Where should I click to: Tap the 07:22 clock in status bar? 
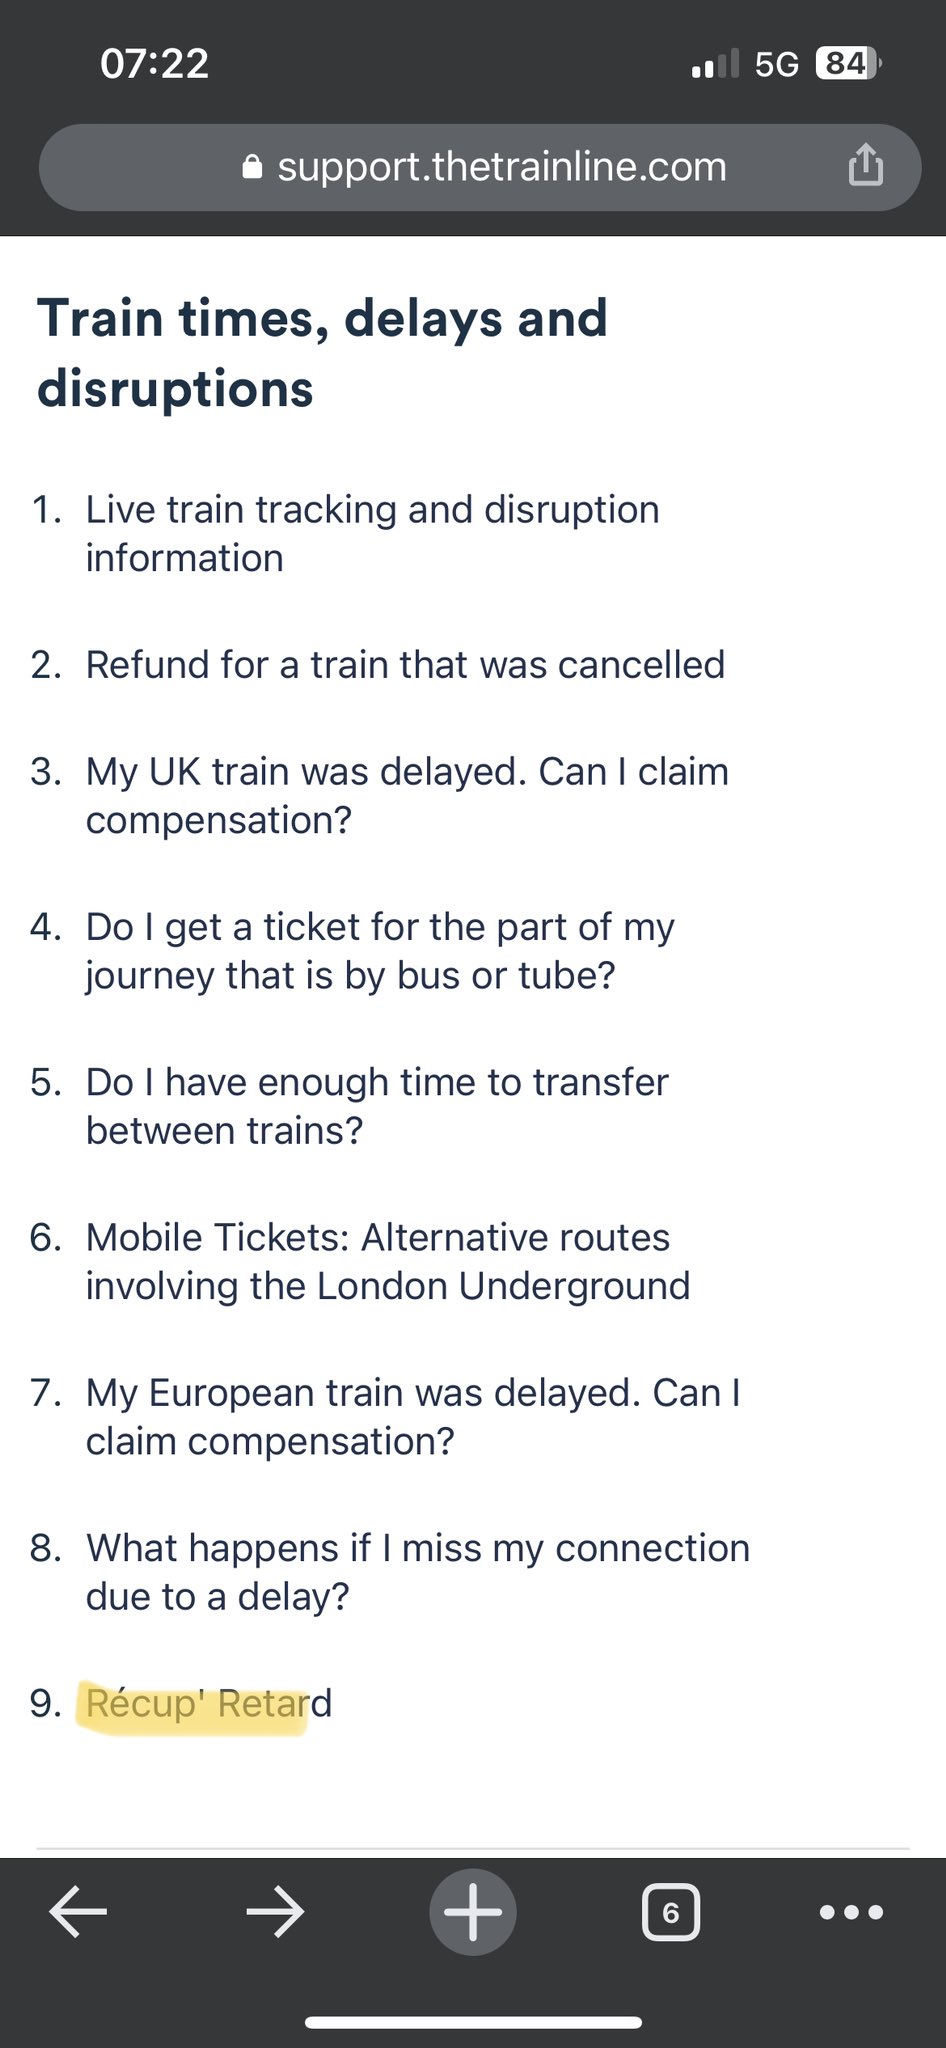(155, 64)
